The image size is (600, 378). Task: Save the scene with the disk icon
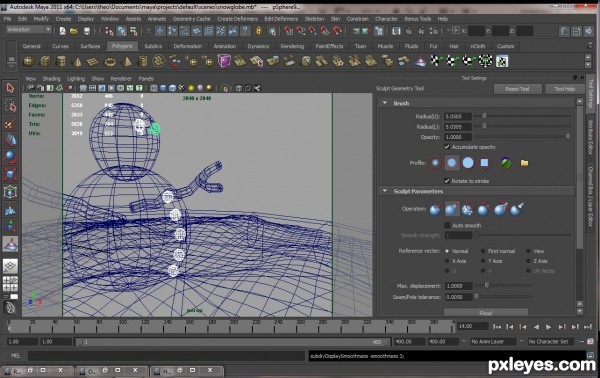point(87,31)
